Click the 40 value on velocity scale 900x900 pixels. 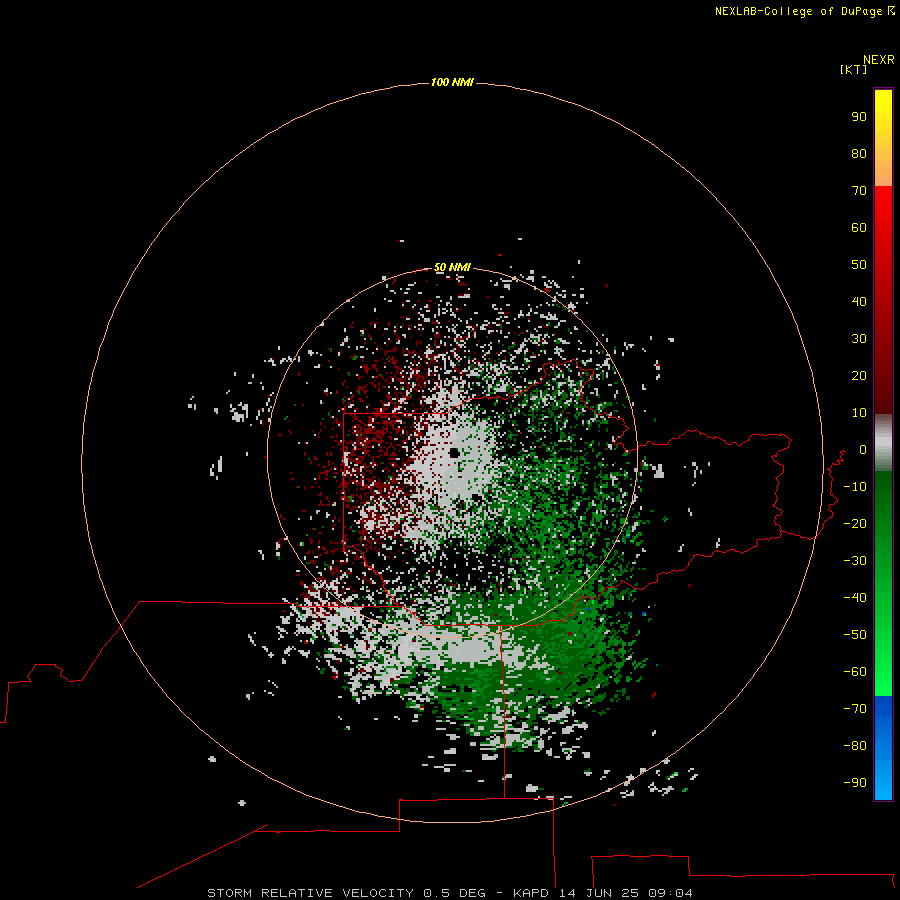tap(859, 301)
